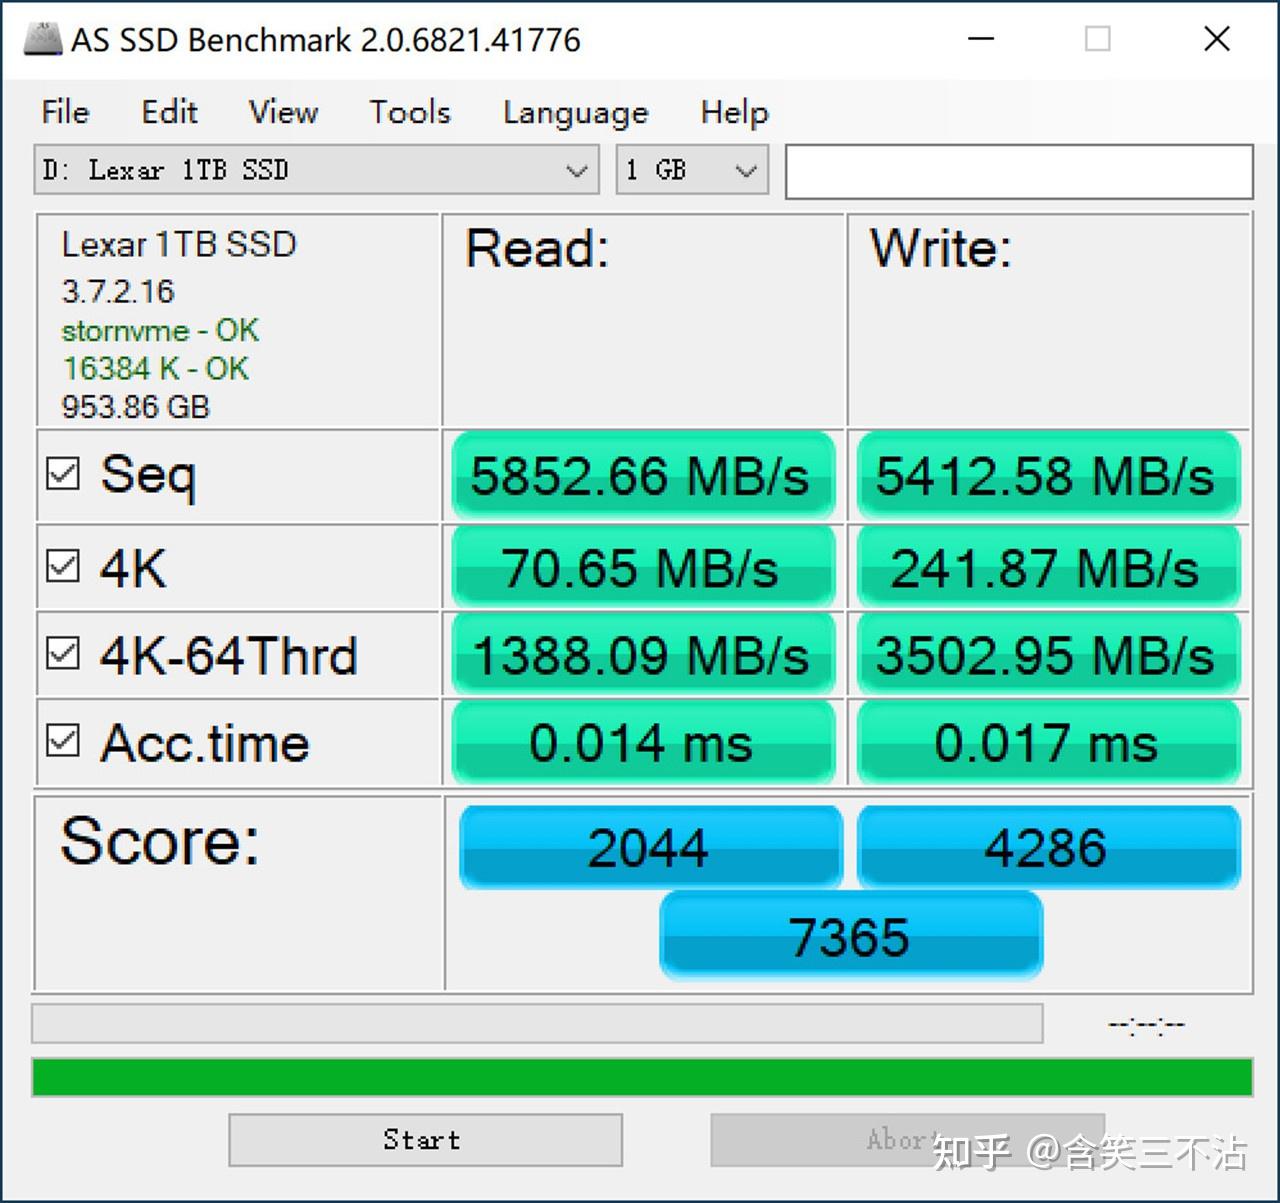The image size is (1280, 1203).
Task: Open the File menu
Action: pos(64,112)
